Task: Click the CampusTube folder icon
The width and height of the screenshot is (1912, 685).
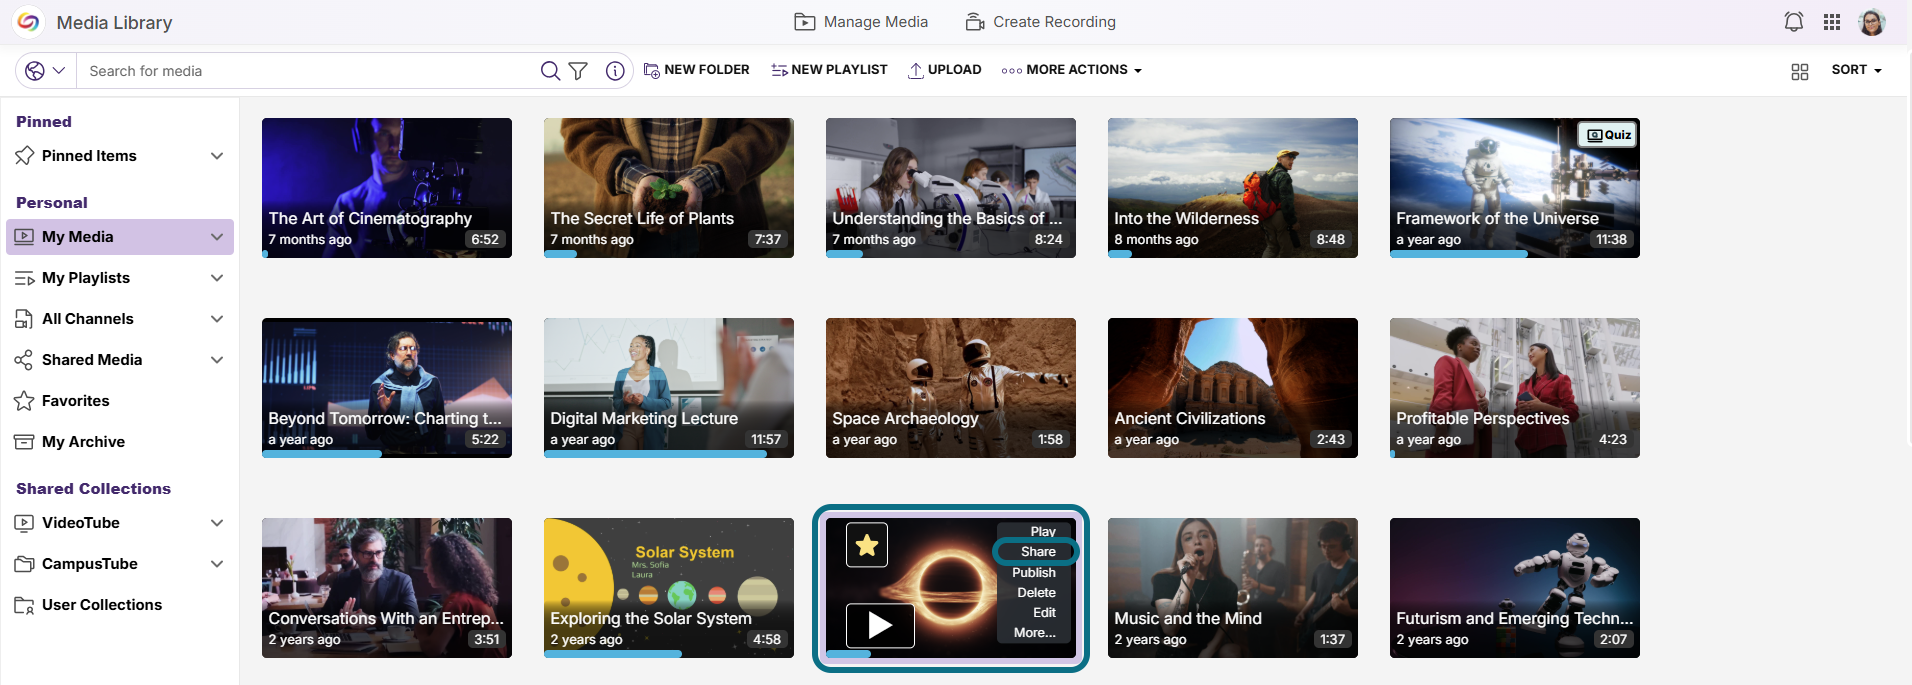Action: coord(25,564)
